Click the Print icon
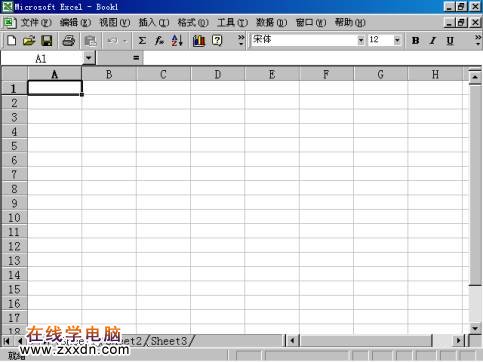Viewport: 483px width, 362px height. (69, 41)
